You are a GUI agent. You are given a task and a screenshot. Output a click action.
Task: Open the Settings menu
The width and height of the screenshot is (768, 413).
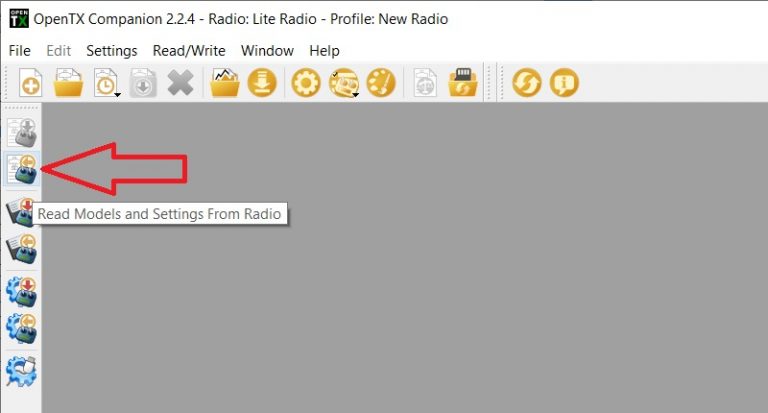pyautogui.click(x=112, y=50)
